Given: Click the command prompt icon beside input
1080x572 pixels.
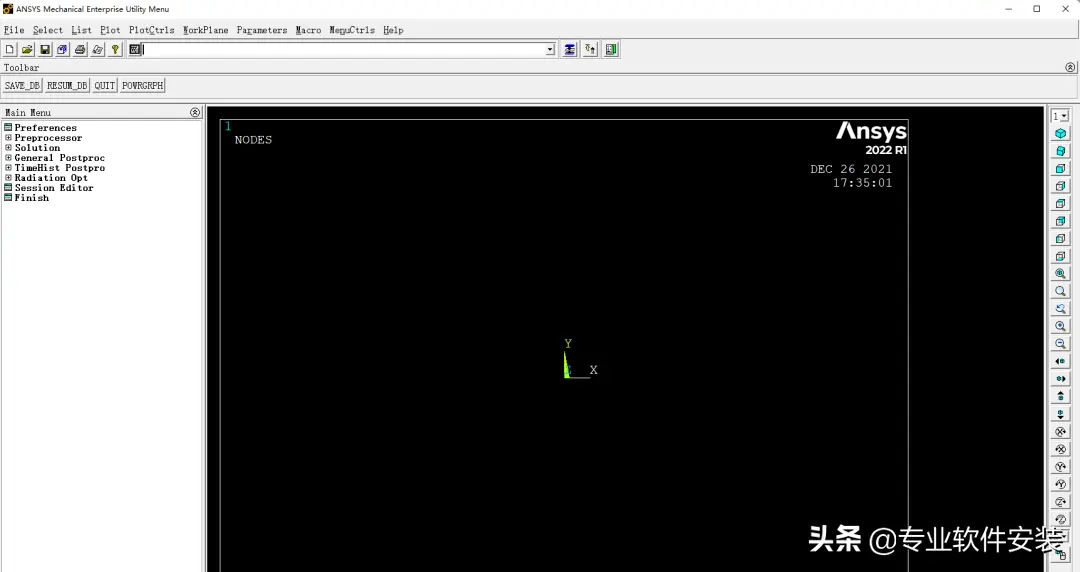Looking at the screenshot, I should pos(134,50).
